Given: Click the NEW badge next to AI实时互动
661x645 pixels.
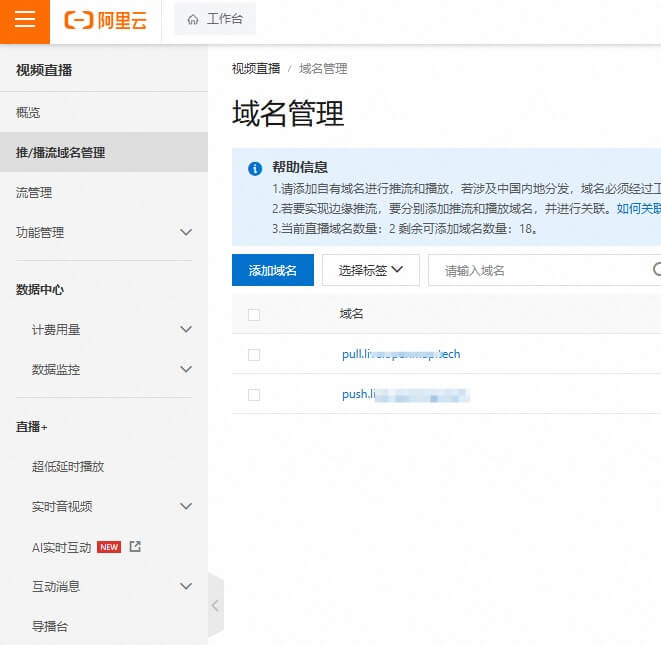Looking at the screenshot, I should click(109, 547).
